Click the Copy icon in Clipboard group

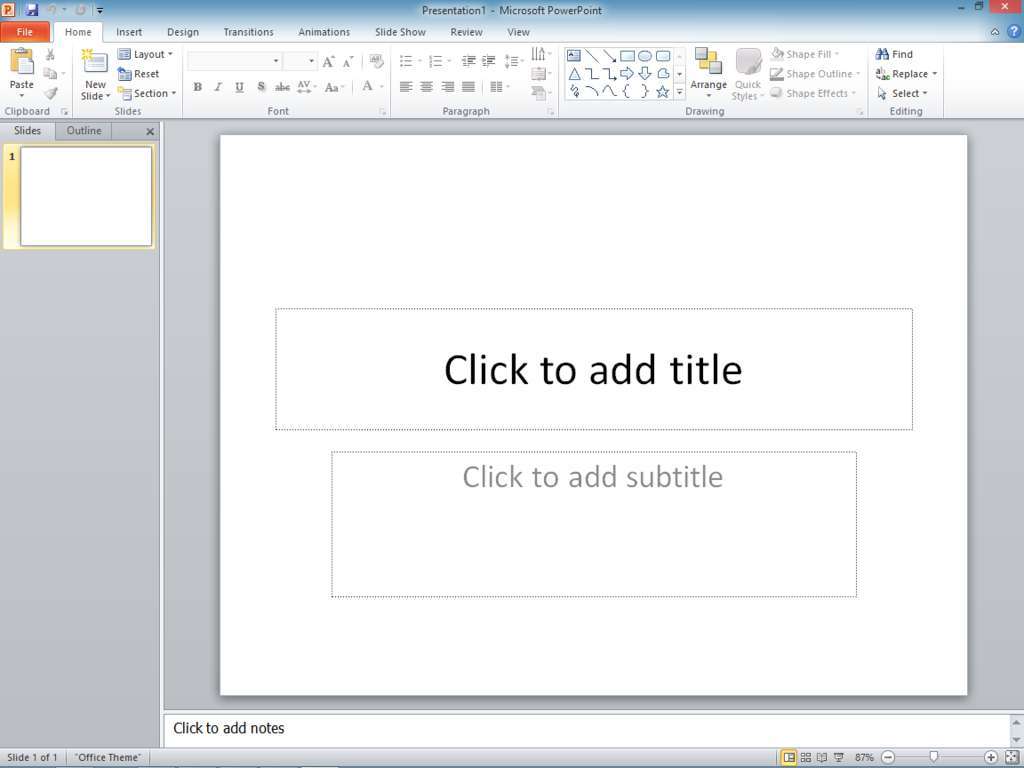point(50,74)
